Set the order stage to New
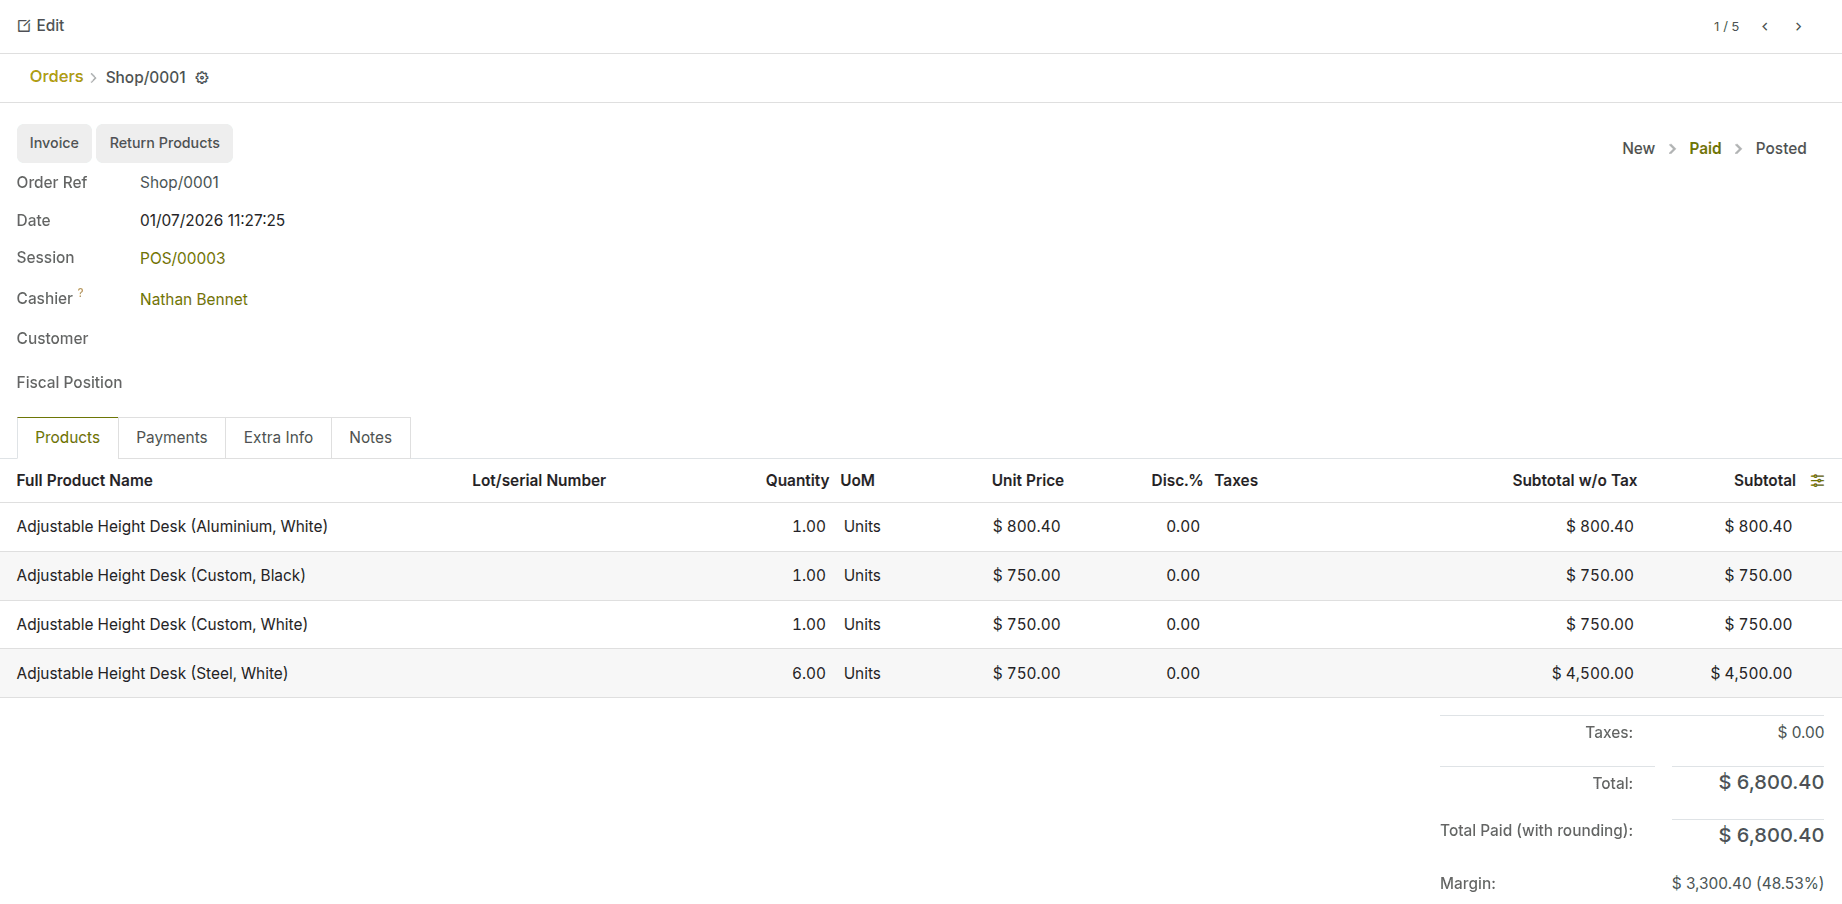1842x904 pixels. pos(1638,147)
